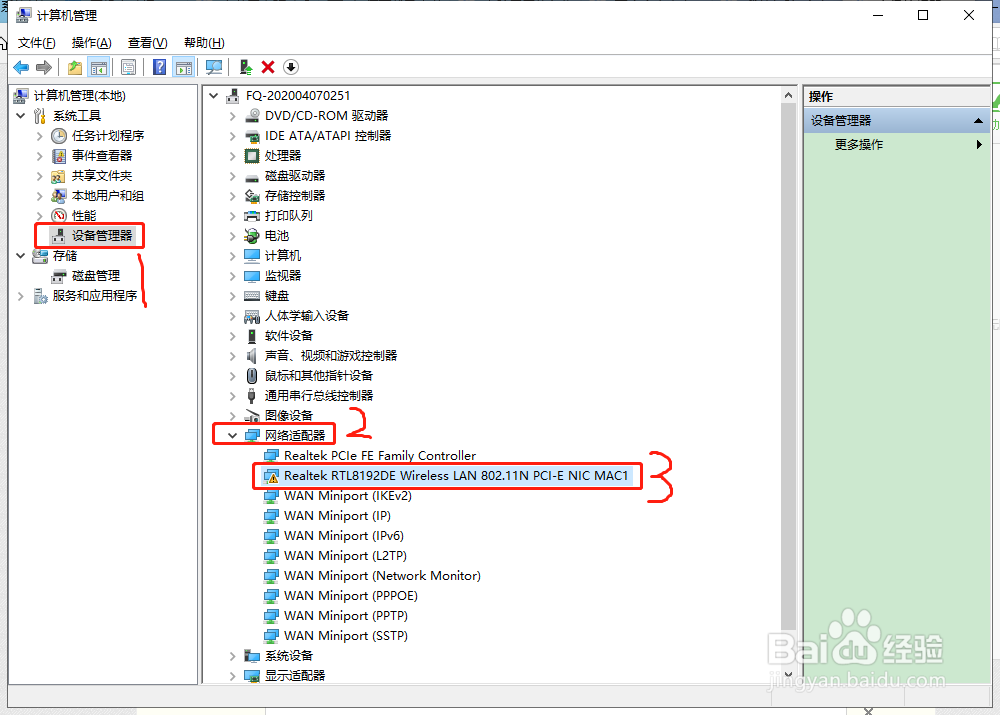The width and height of the screenshot is (1000, 715).
Task: Select WAN Miniport (Network Monitor)
Action: (x=382, y=575)
